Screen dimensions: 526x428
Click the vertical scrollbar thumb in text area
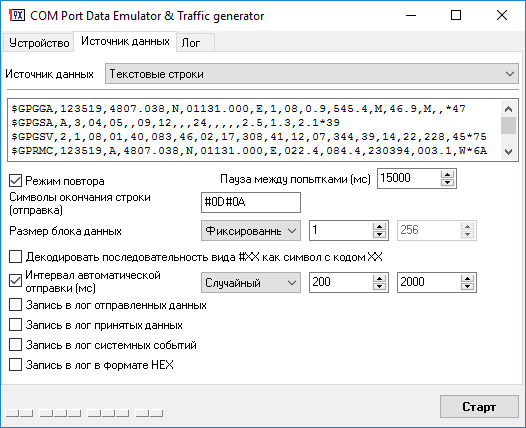[508, 125]
